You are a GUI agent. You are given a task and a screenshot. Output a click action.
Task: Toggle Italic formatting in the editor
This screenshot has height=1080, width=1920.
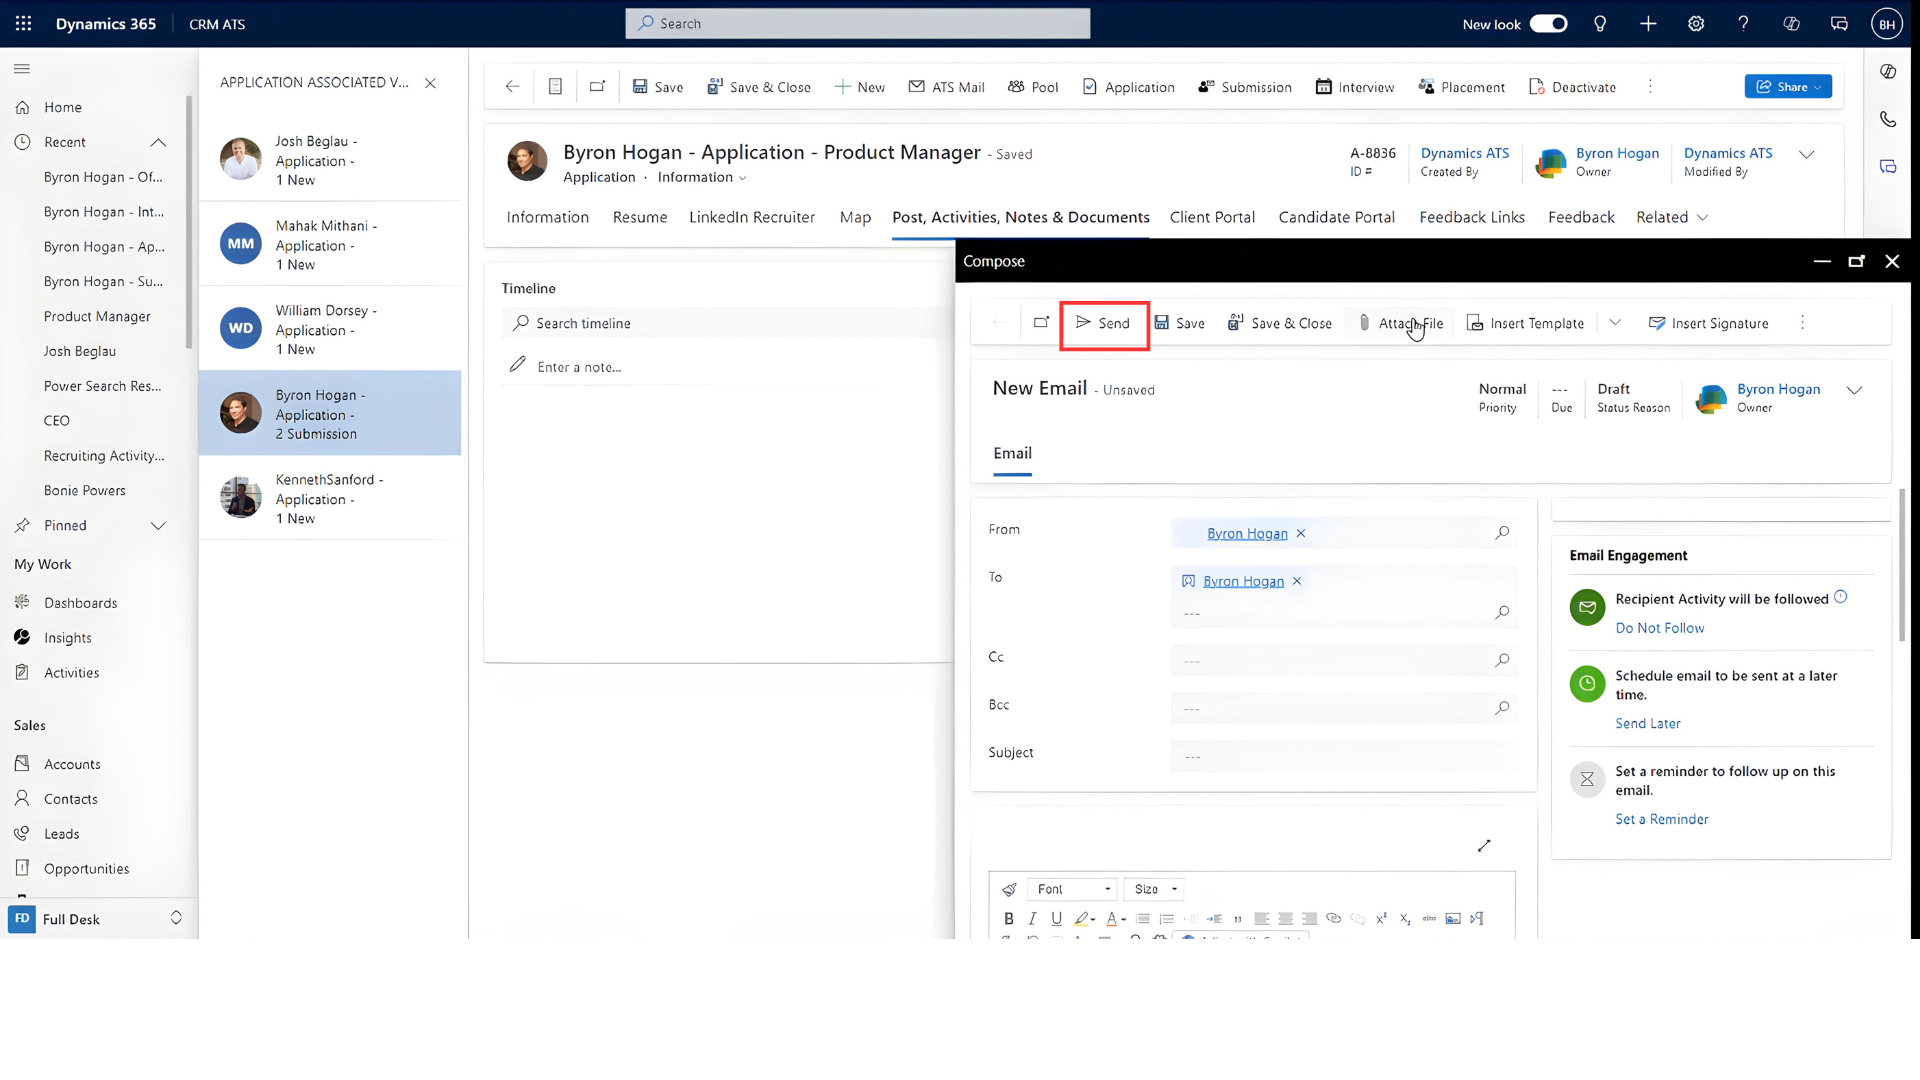click(1033, 919)
